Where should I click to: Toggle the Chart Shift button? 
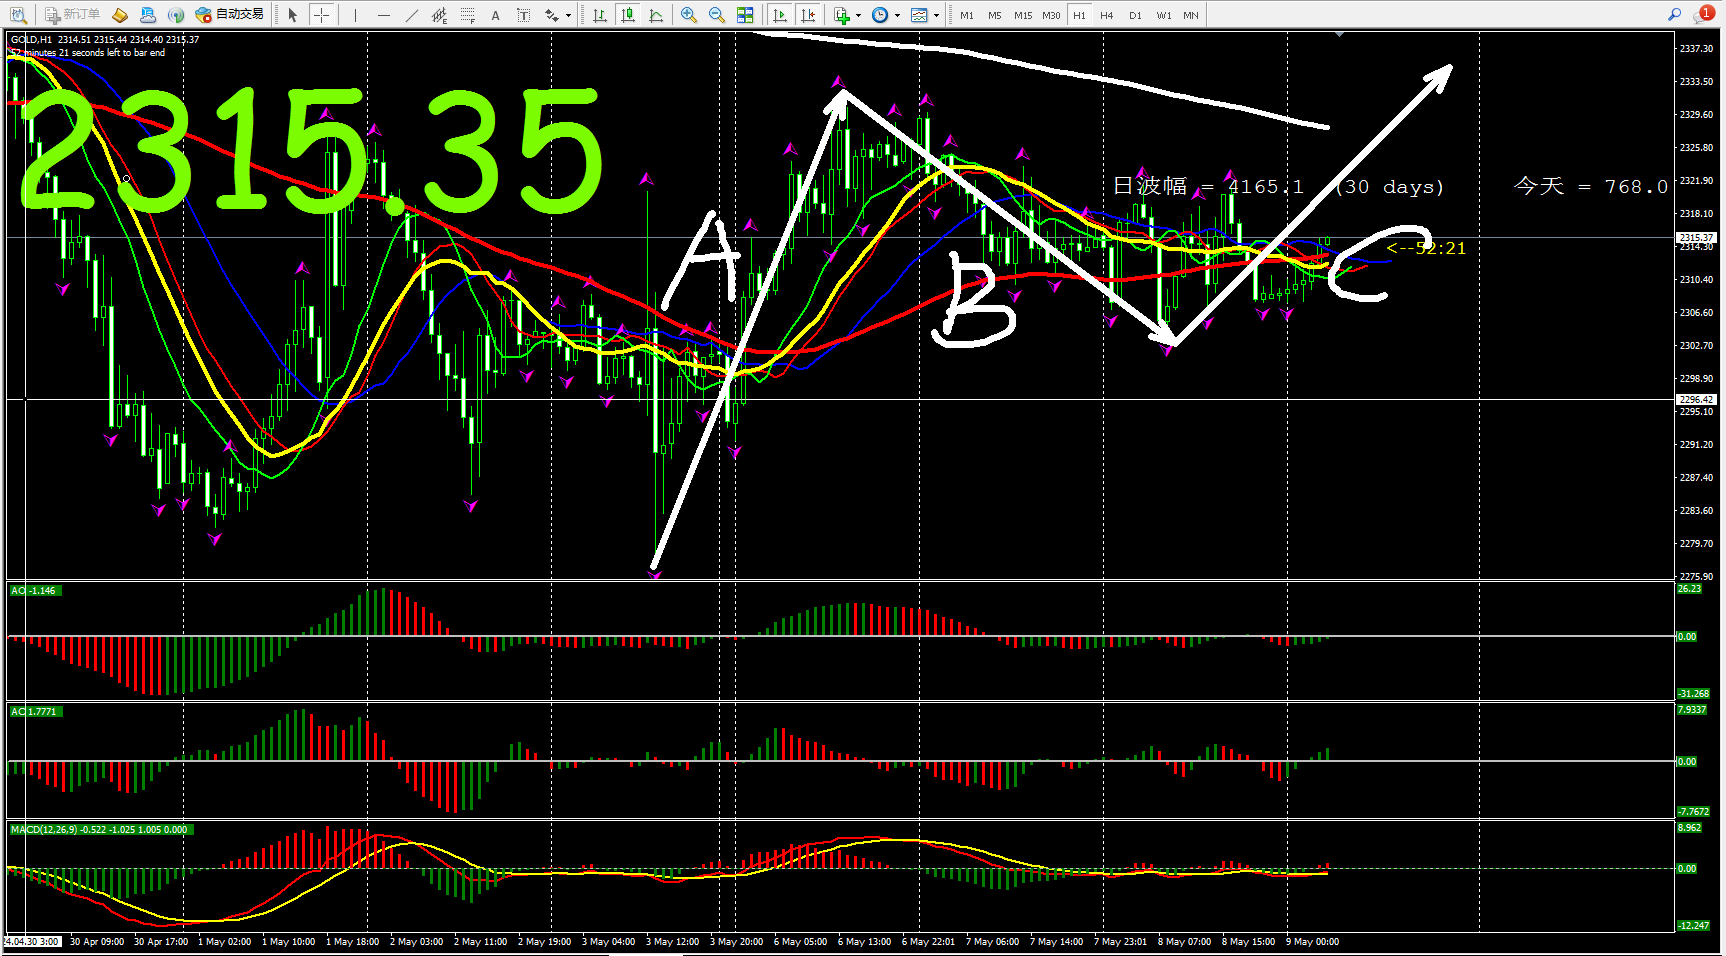click(x=808, y=15)
